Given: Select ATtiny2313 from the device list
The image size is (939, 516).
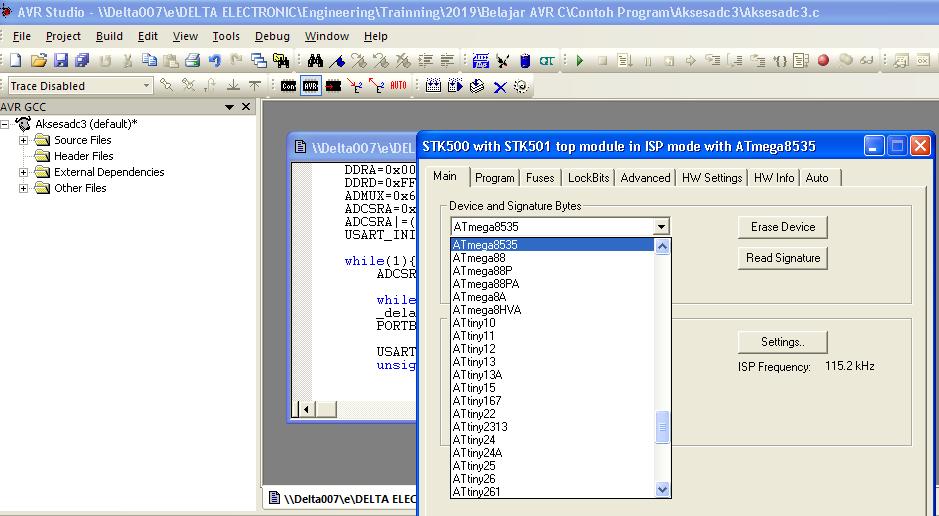Looking at the screenshot, I should click(x=480, y=427).
